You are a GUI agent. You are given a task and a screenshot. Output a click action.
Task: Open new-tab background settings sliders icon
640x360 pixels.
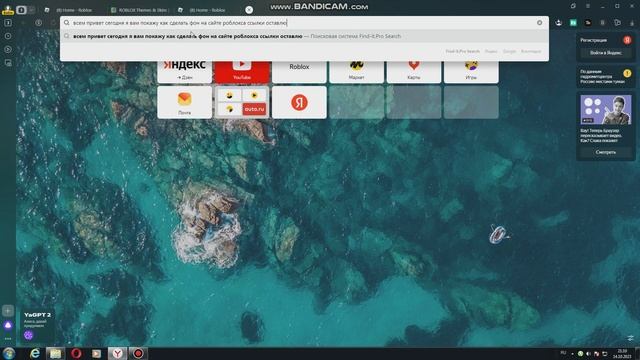(x=631, y=338)
